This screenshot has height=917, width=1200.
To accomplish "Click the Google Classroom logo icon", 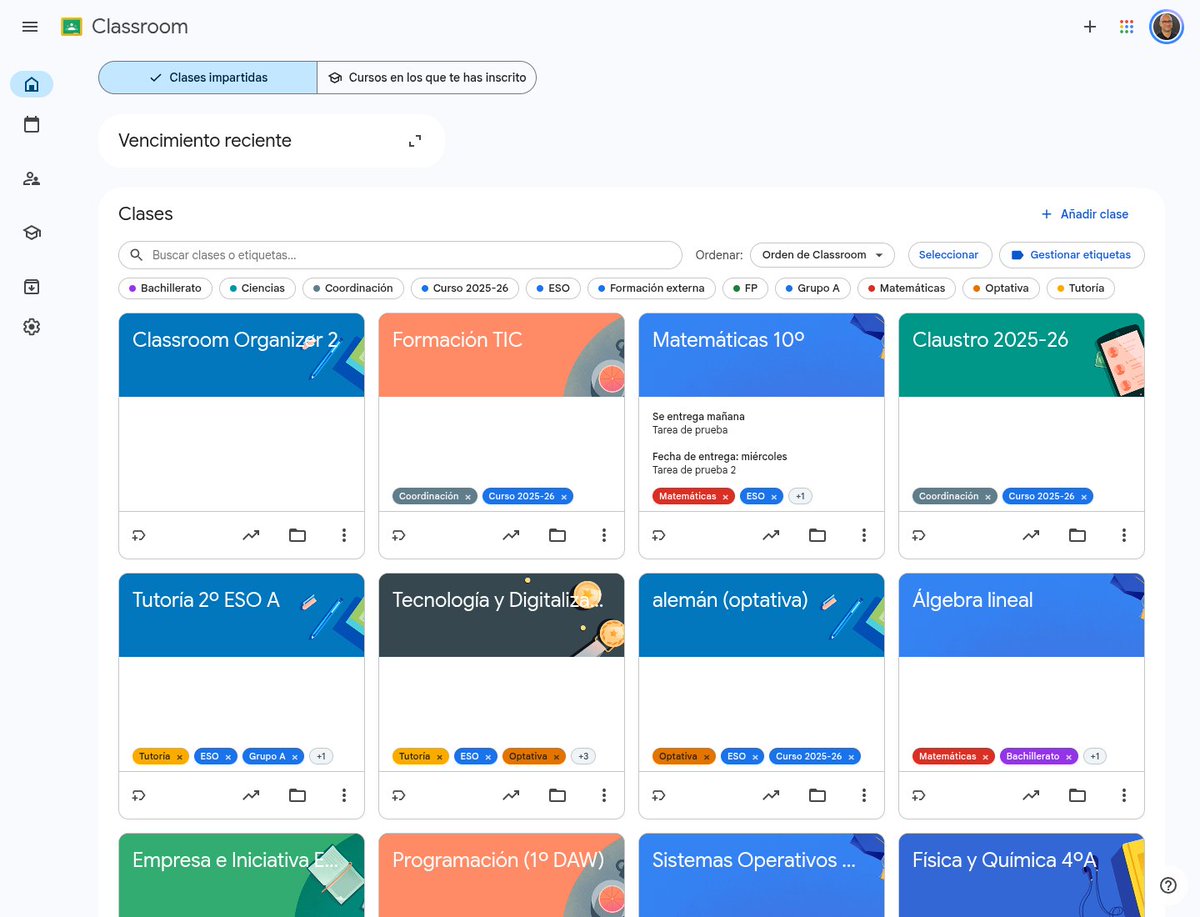I will pos(71,27).
